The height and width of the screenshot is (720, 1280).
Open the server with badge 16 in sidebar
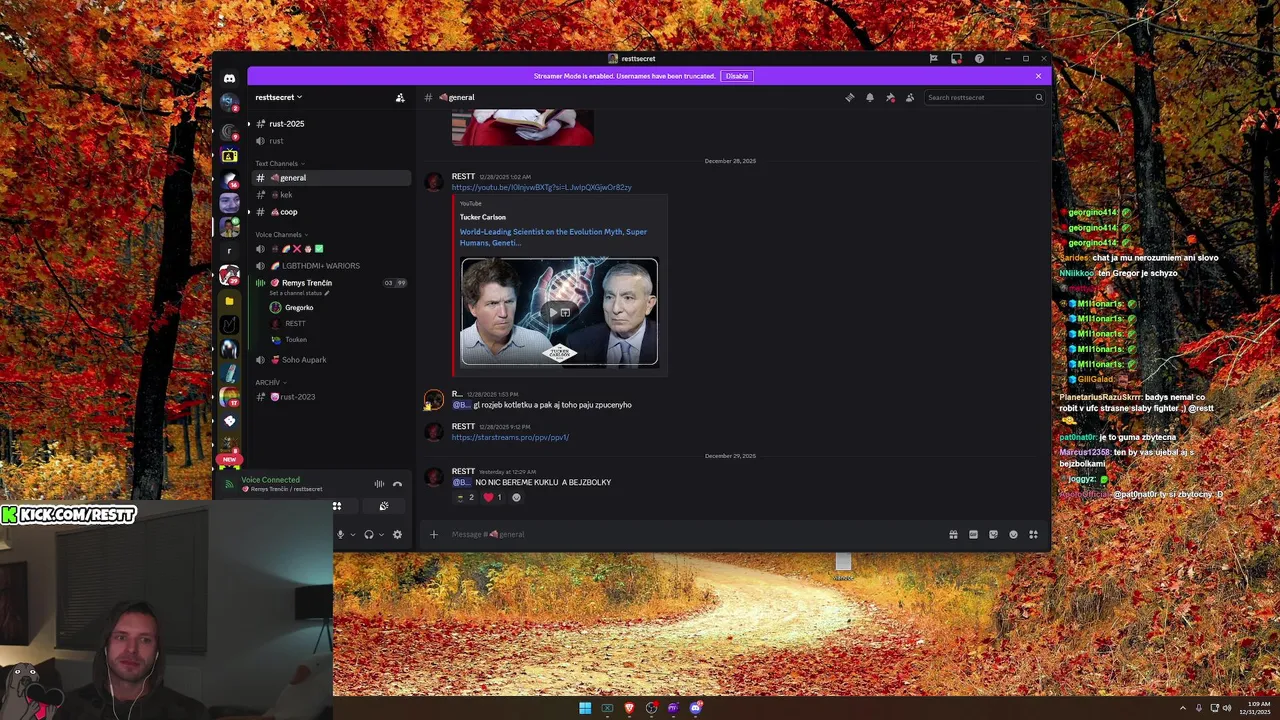point(229,180)
